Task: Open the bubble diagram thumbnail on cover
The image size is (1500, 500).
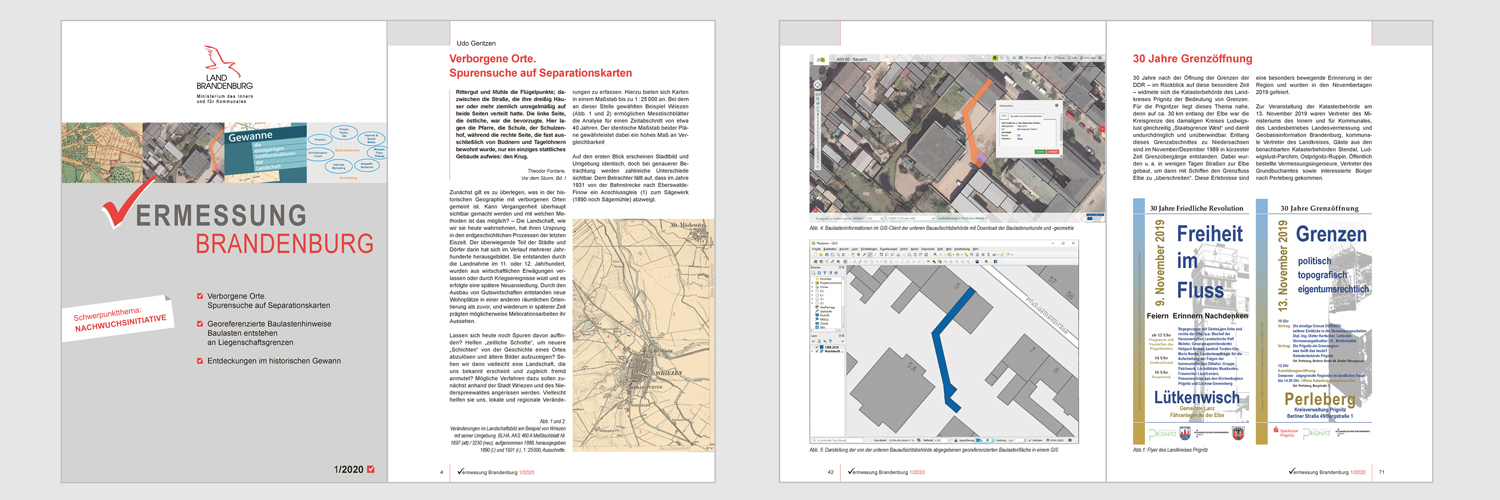Action: 348,152
